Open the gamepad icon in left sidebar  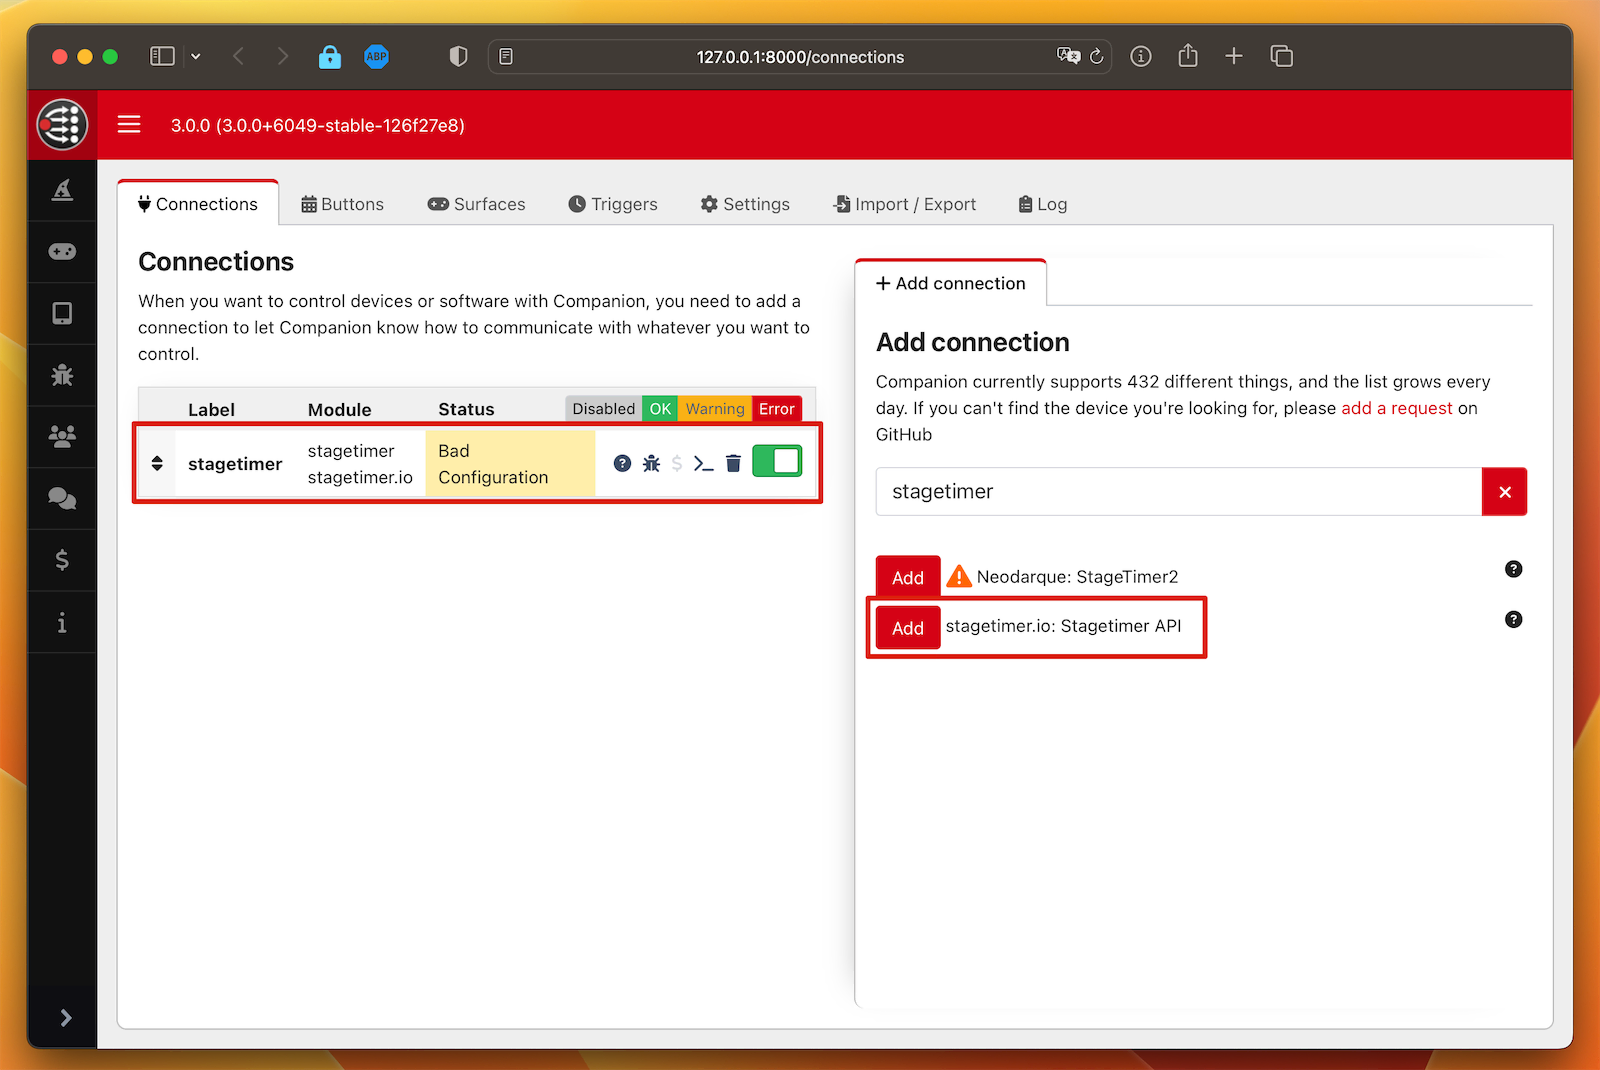coord(62,252)
